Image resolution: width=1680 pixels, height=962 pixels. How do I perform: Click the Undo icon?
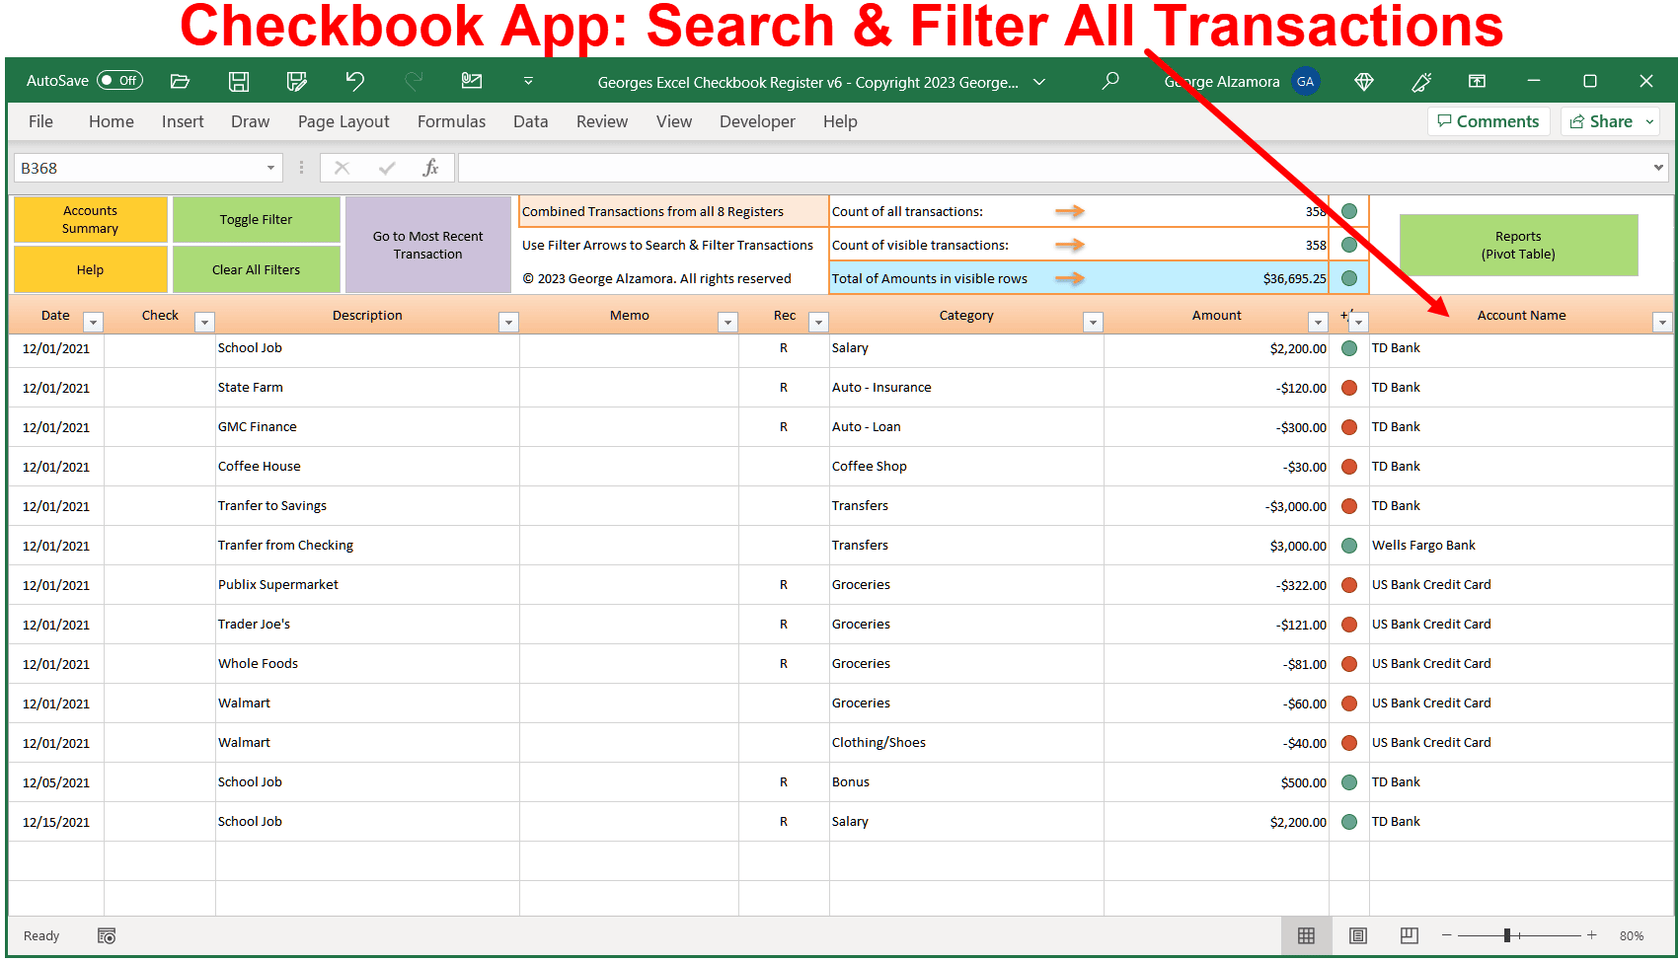(355, 82)
